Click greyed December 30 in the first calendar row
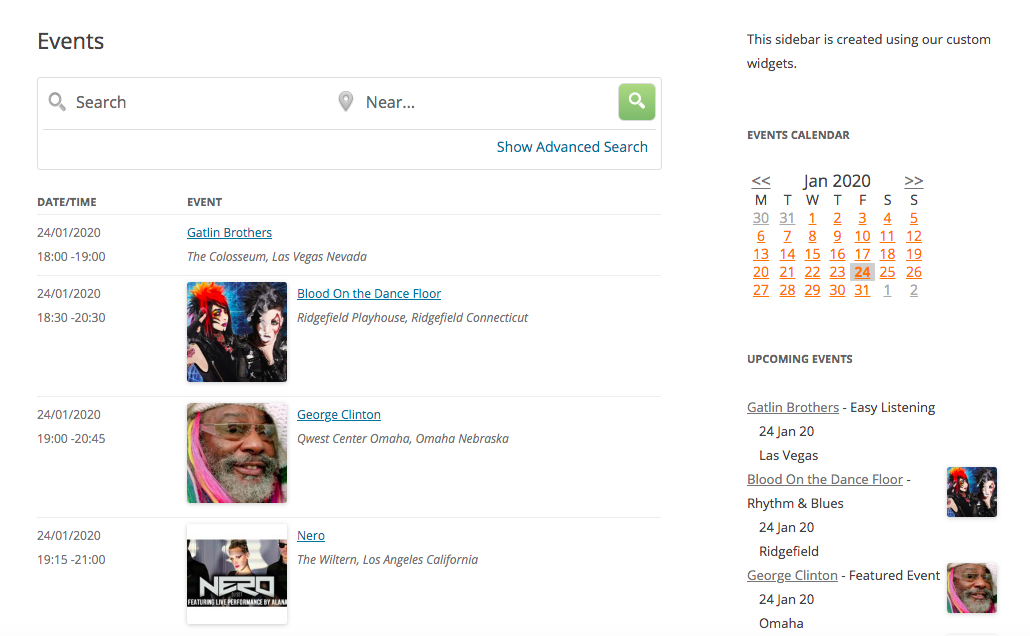Screen dimensions: 1030x636 (x=761, y=218)
